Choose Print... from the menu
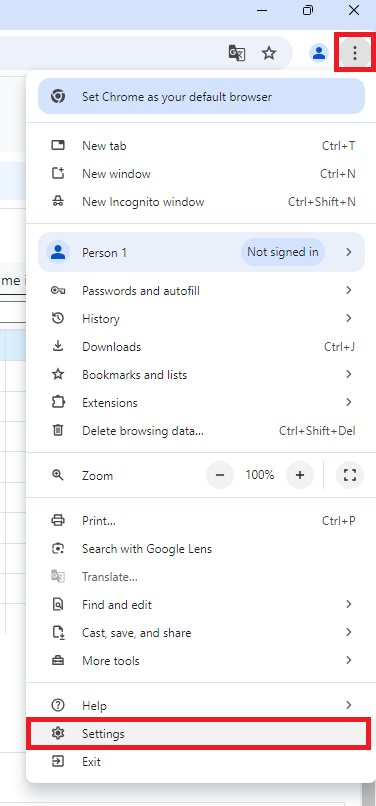This screenshot has width=376, height=806. [201, 520]
